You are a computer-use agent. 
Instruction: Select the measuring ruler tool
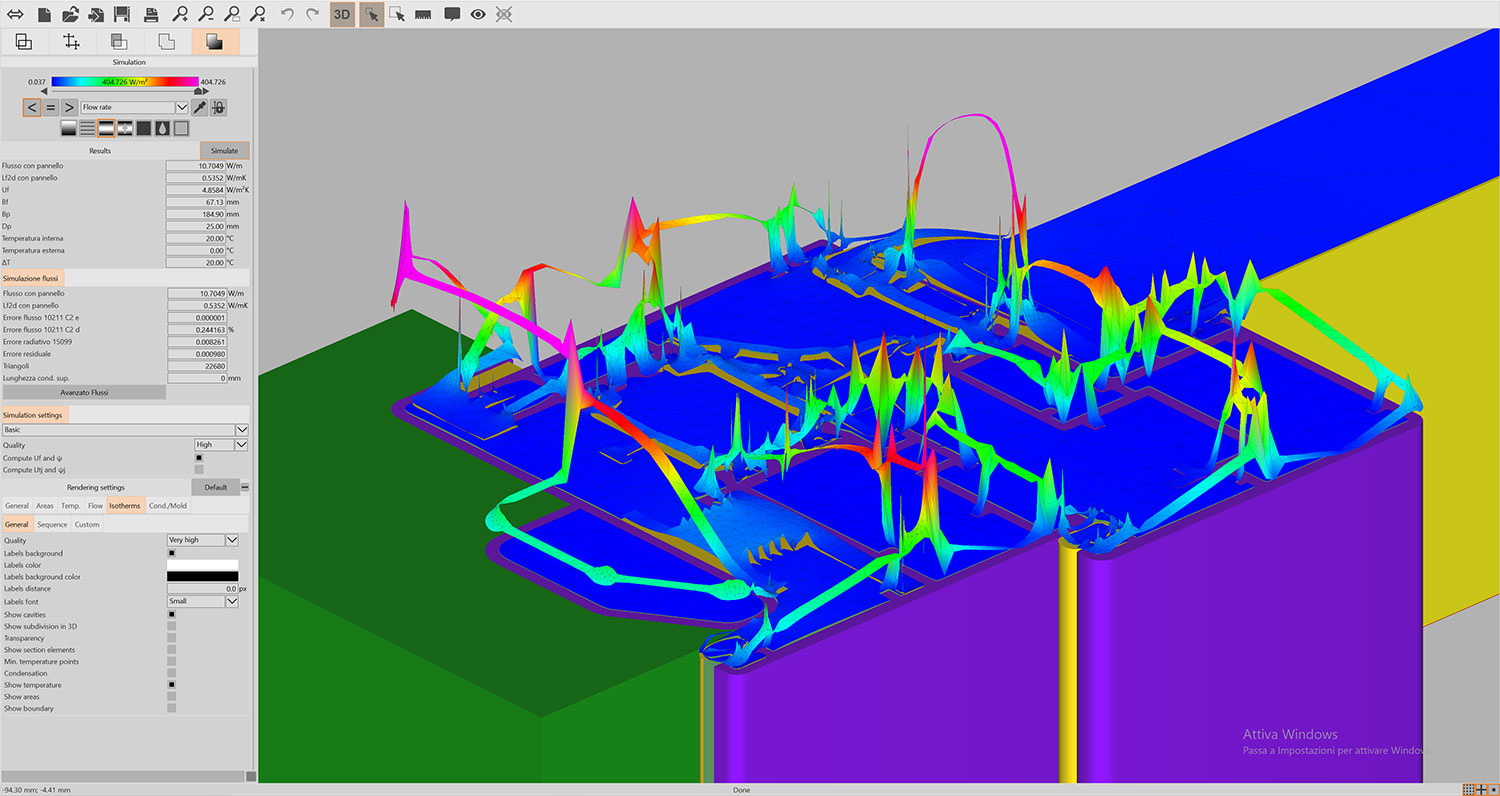coord(424,14)
